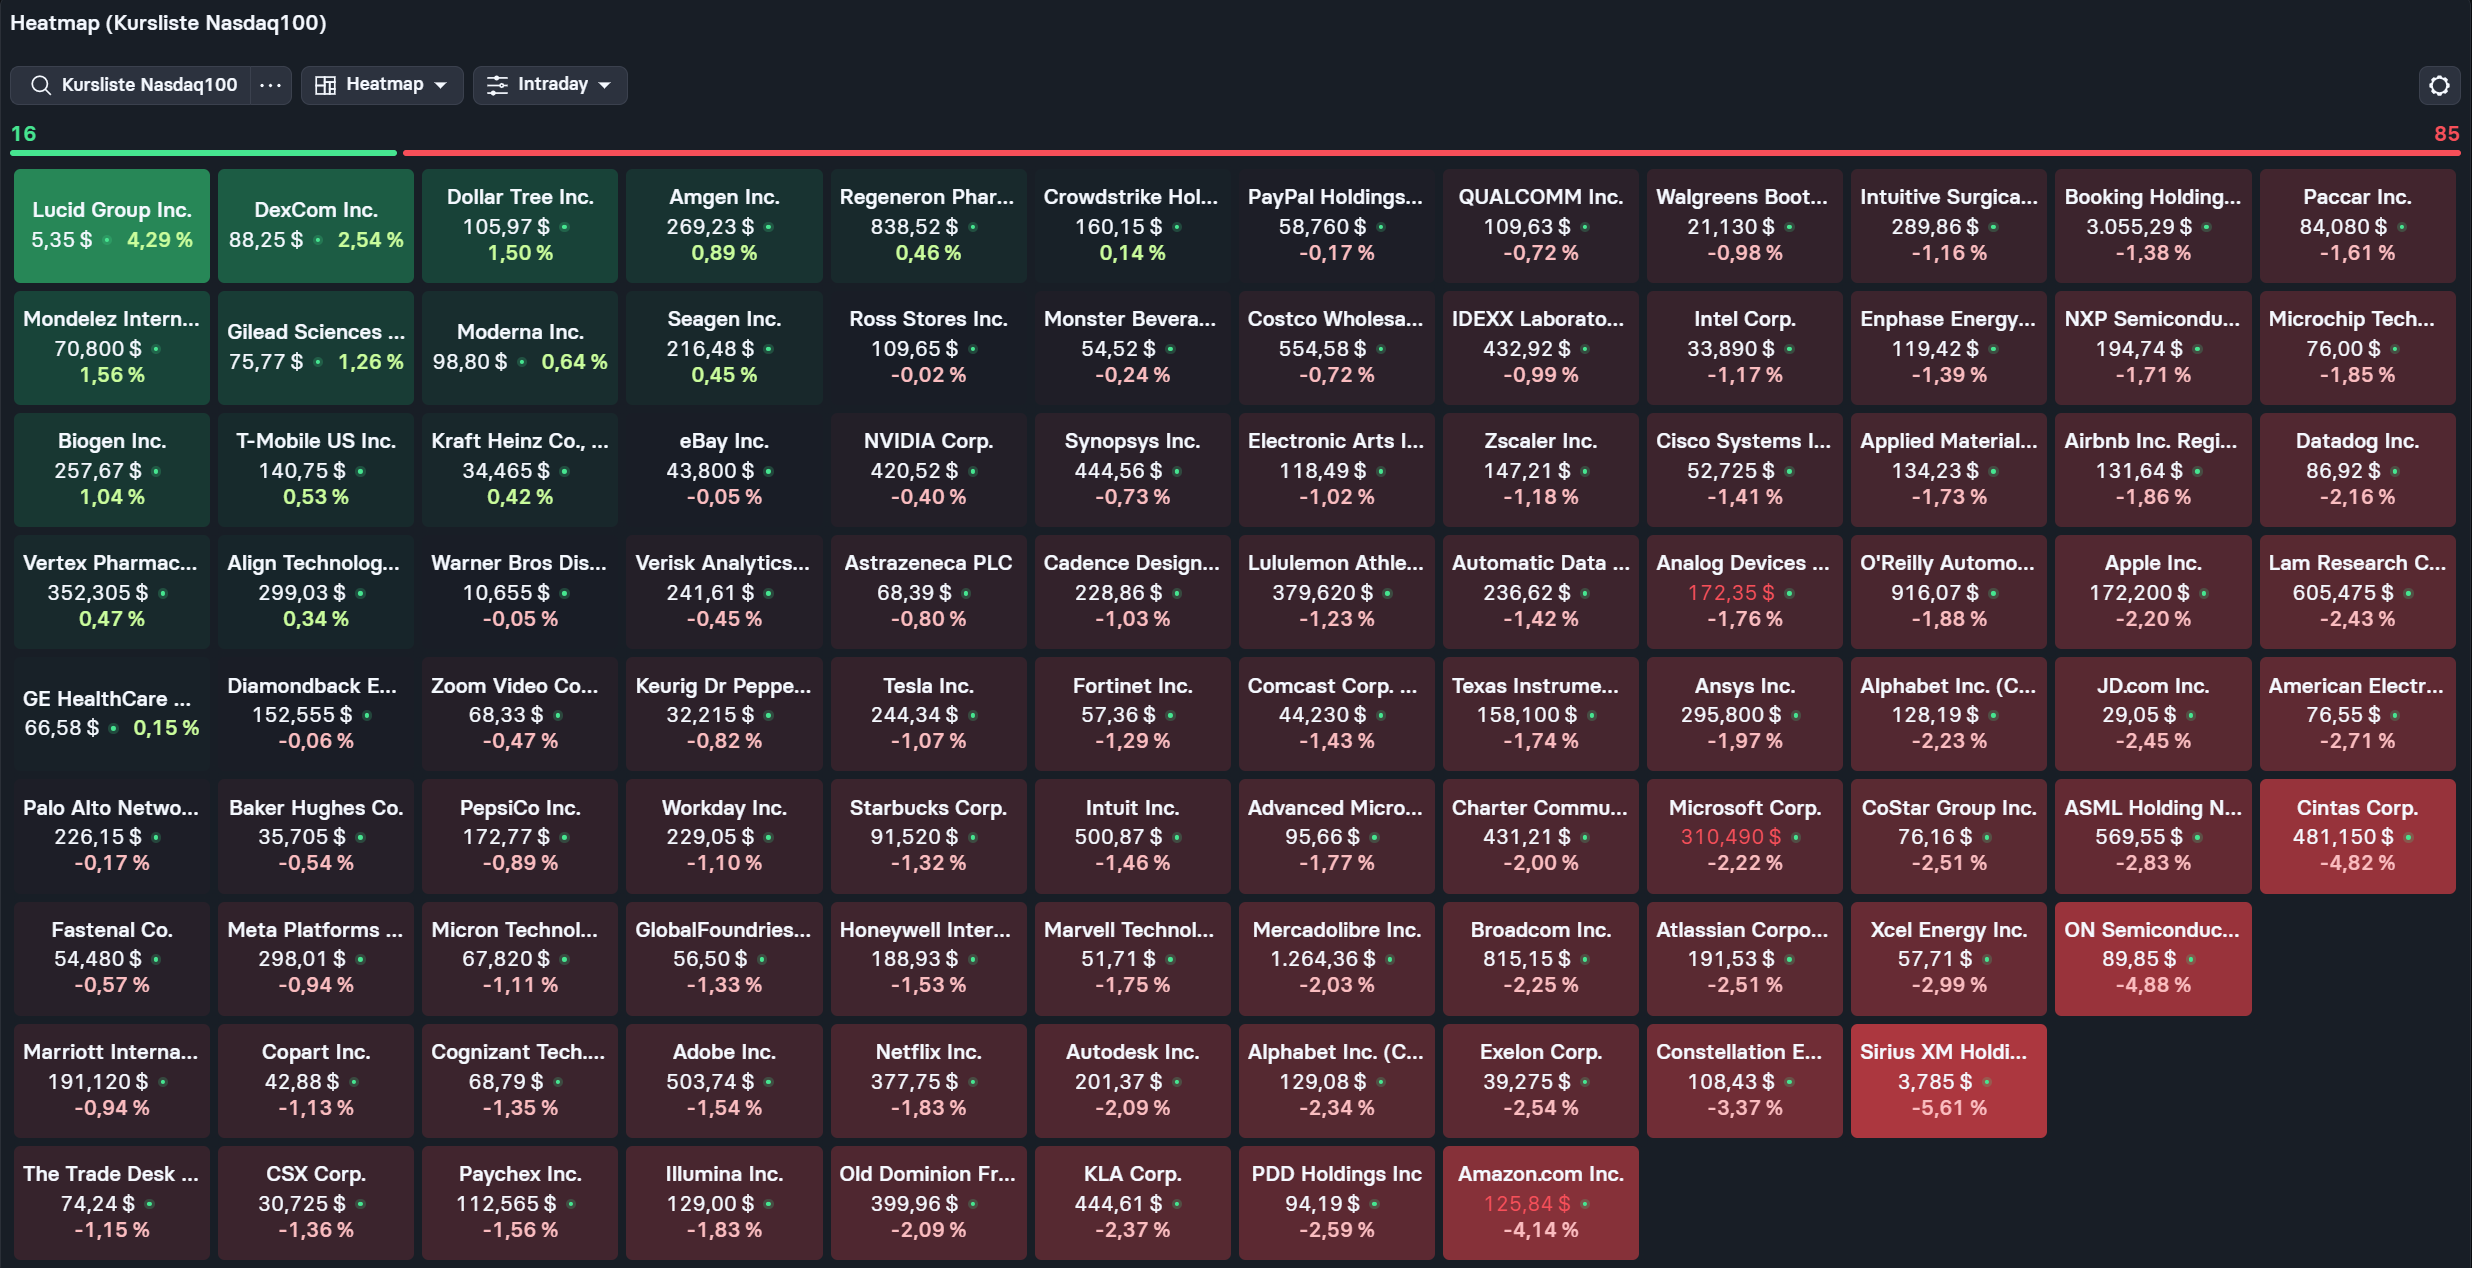The image size is (2472, 1268).
Task: Select the Apple Inc. tile
Action: (2153, 592)
